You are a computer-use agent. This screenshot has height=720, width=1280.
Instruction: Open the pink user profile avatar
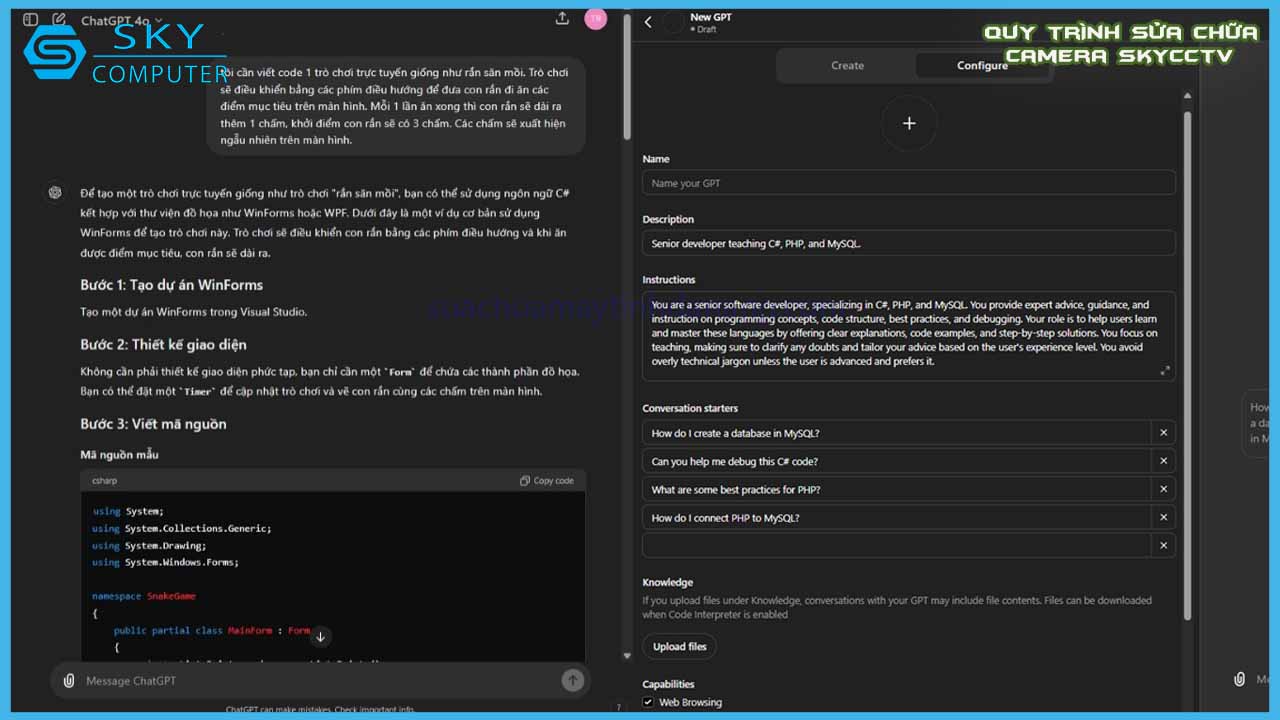pos(596,18)
